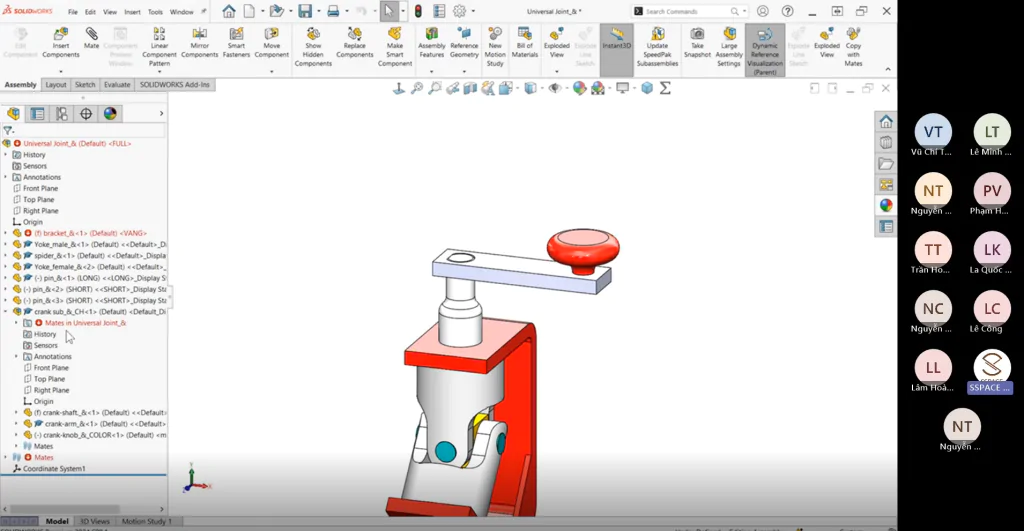Click Replace Components tool
Image resolution: width=1024 pixels, height=531 pixels.
355,42
